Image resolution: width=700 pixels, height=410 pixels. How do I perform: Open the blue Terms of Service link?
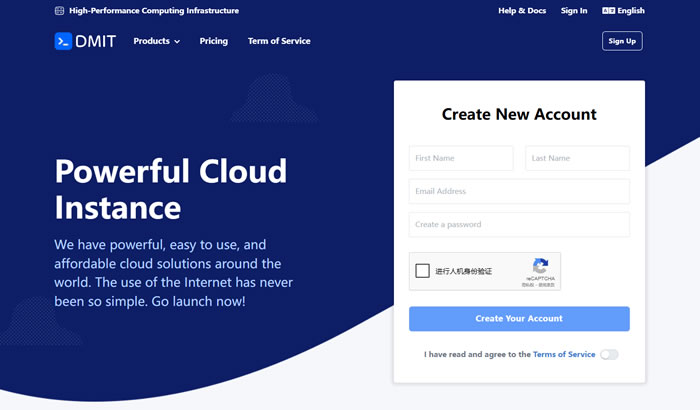pyautogui.click(x=564, y=354)
